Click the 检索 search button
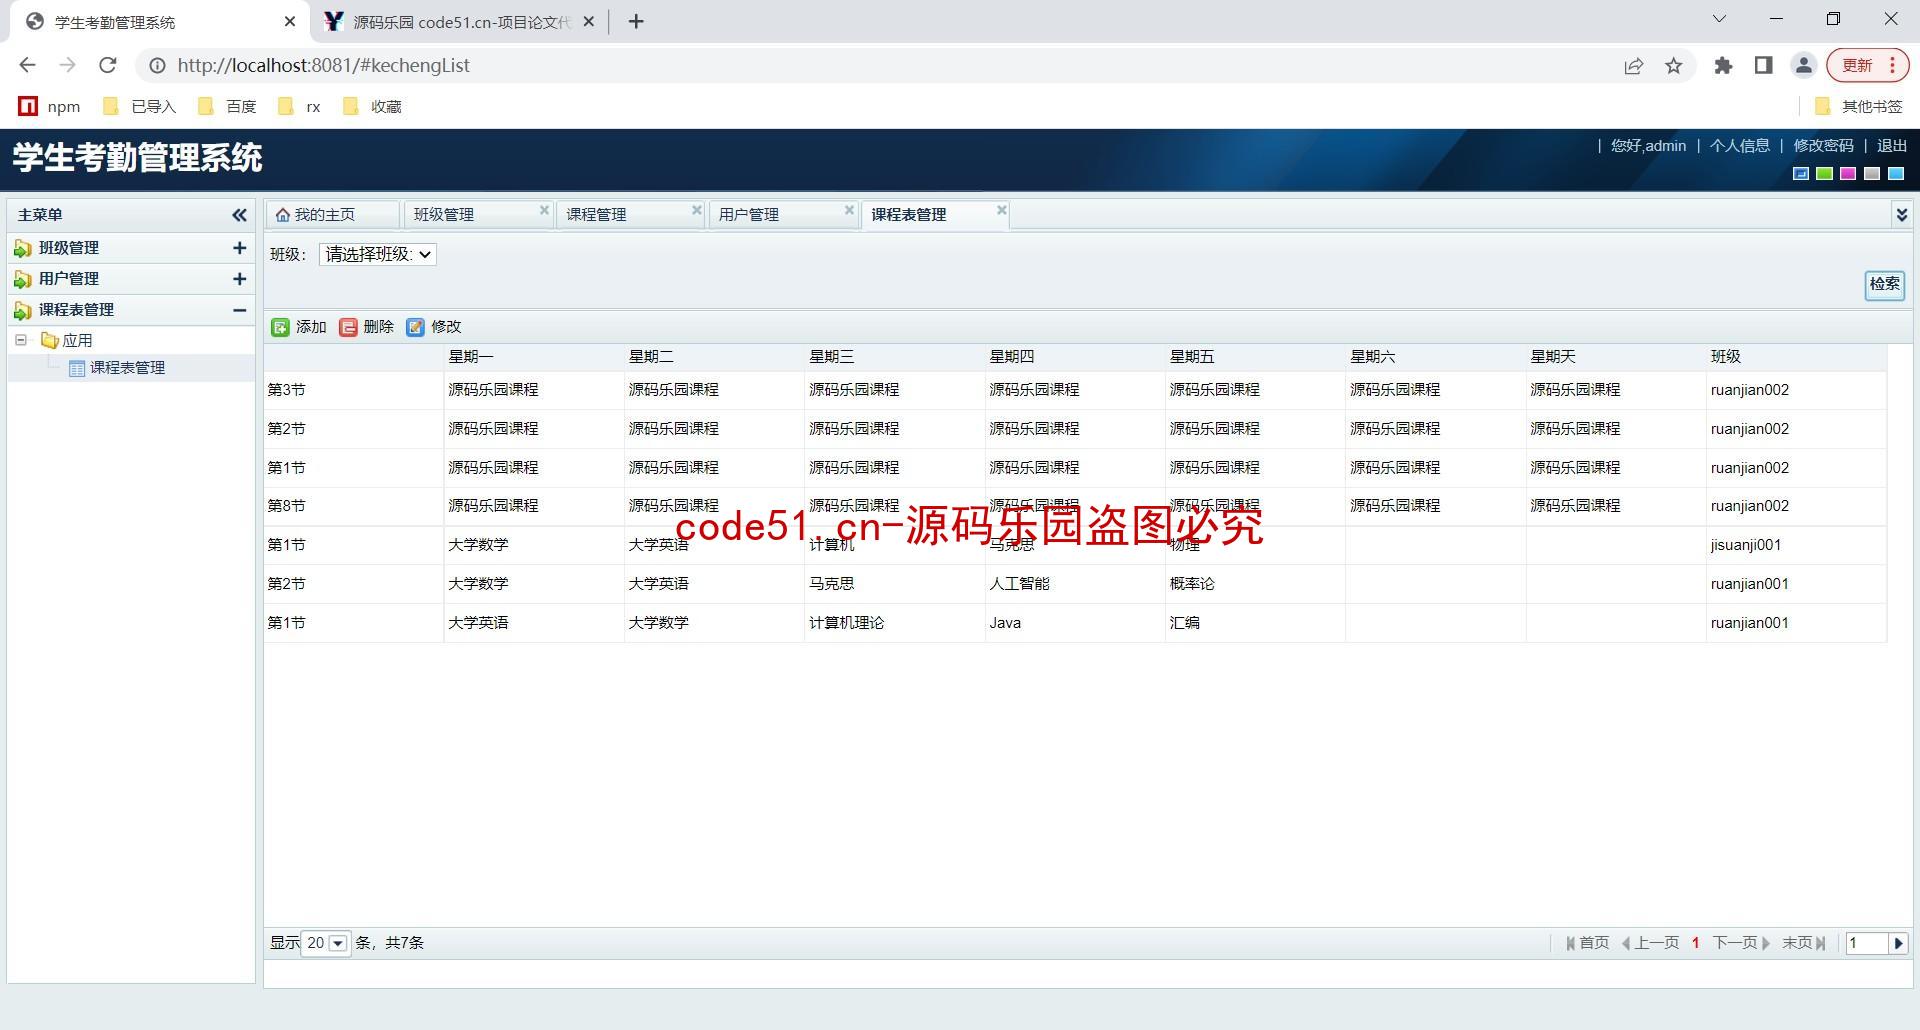This screenshot has width=1920, height=1030. [1885, 284]
